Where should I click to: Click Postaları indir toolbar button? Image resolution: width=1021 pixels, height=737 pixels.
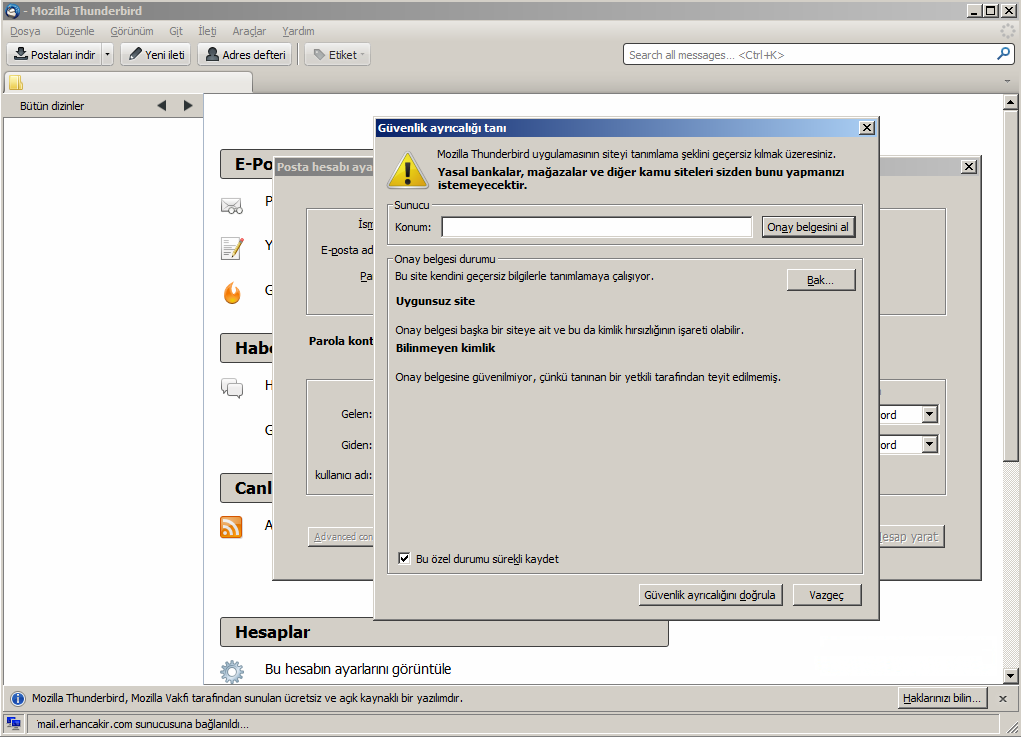click(55, 55)
